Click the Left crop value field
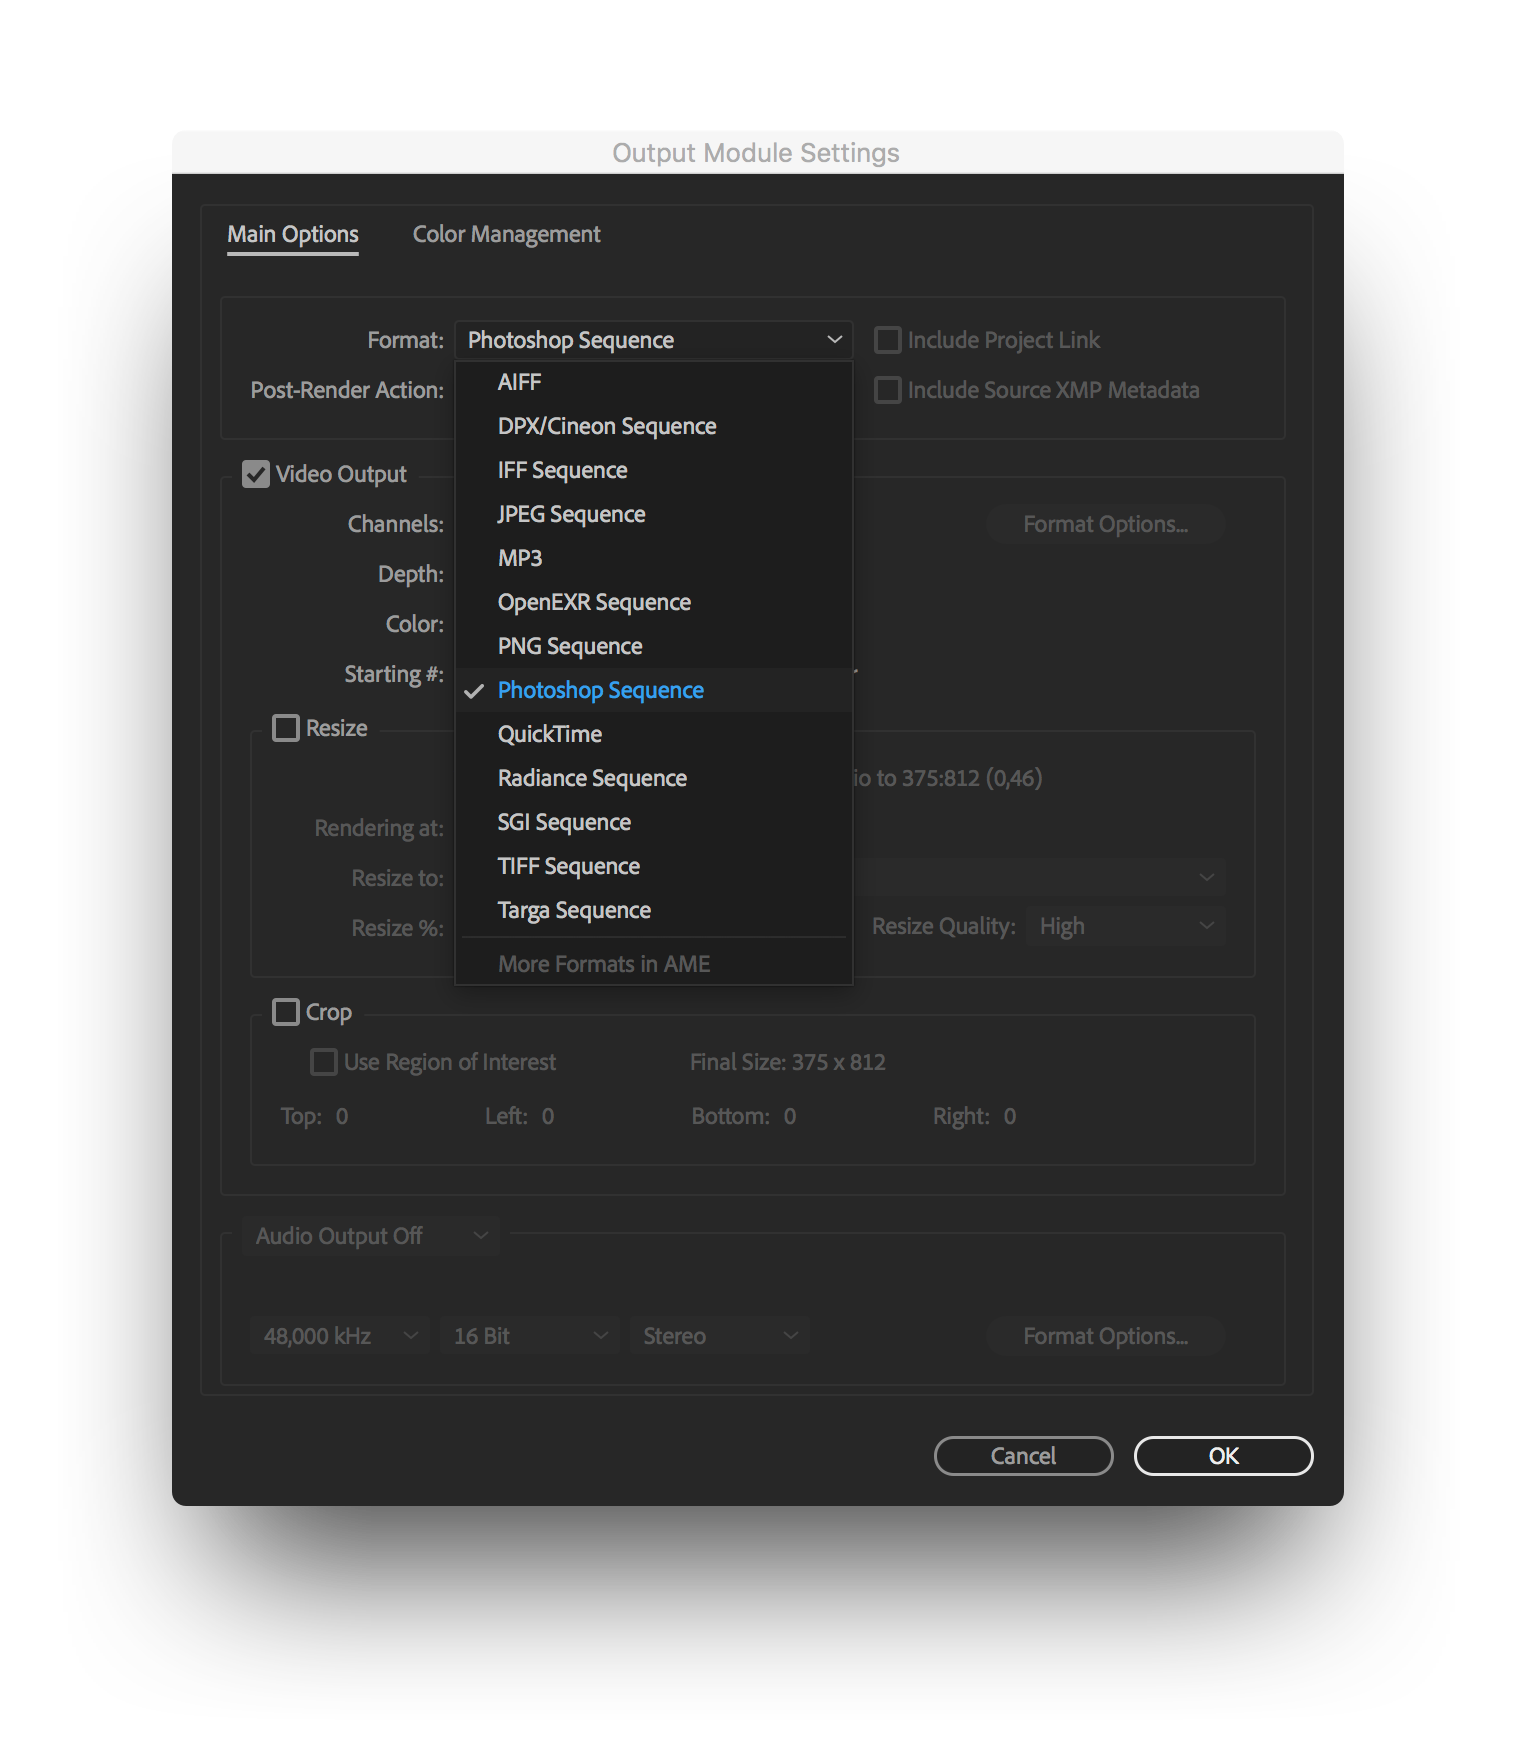The image size is (1518, 1738). (x=548, y=1117)
